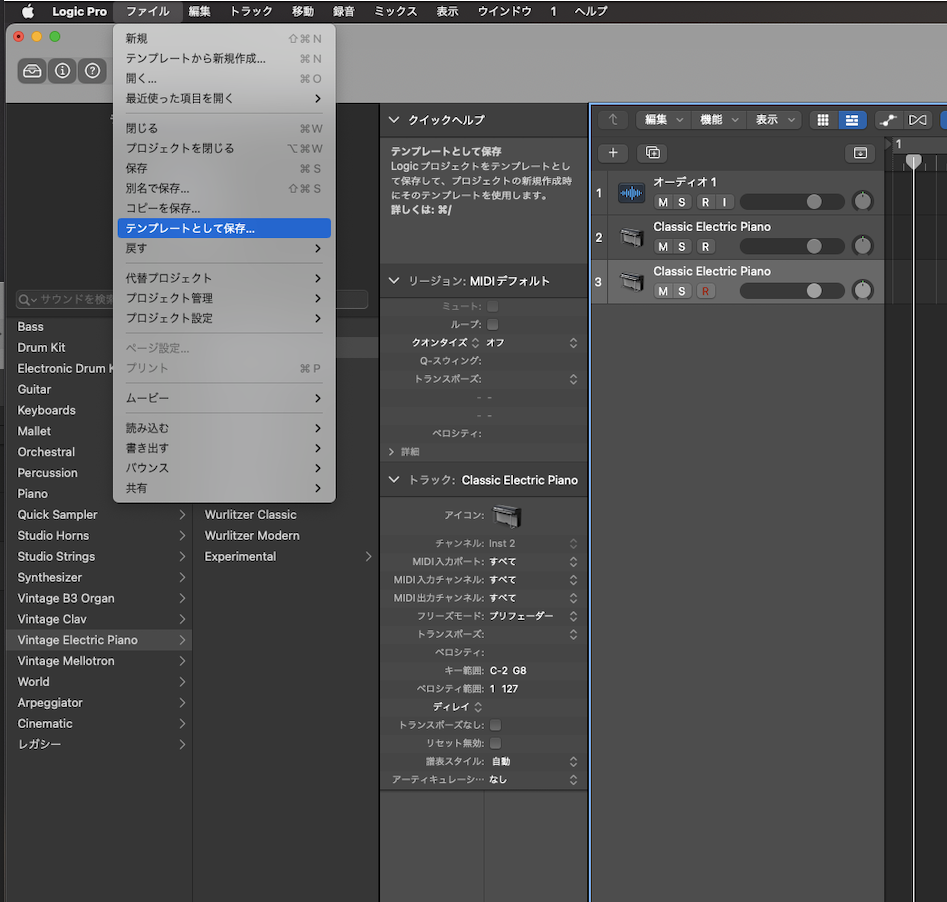This screenshot has height=902, width=947.
Task: Disable record-enable R on track 3
Action: click(x=704, y=290)
